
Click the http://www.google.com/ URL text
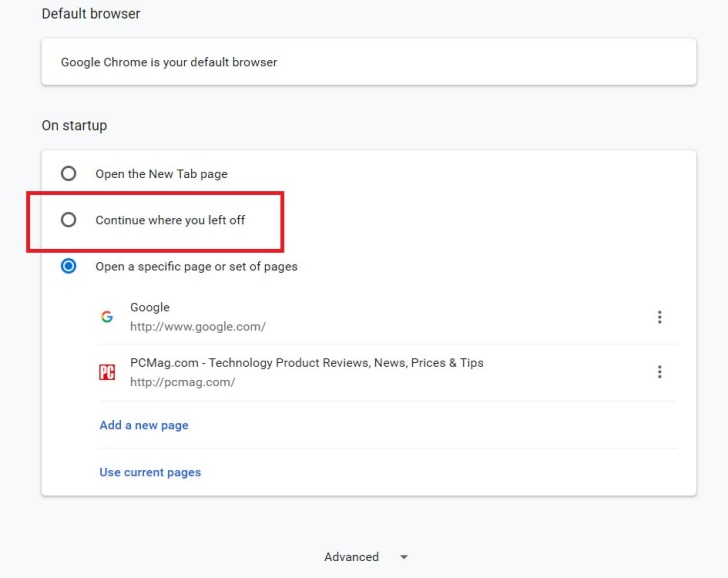[198, 326]
